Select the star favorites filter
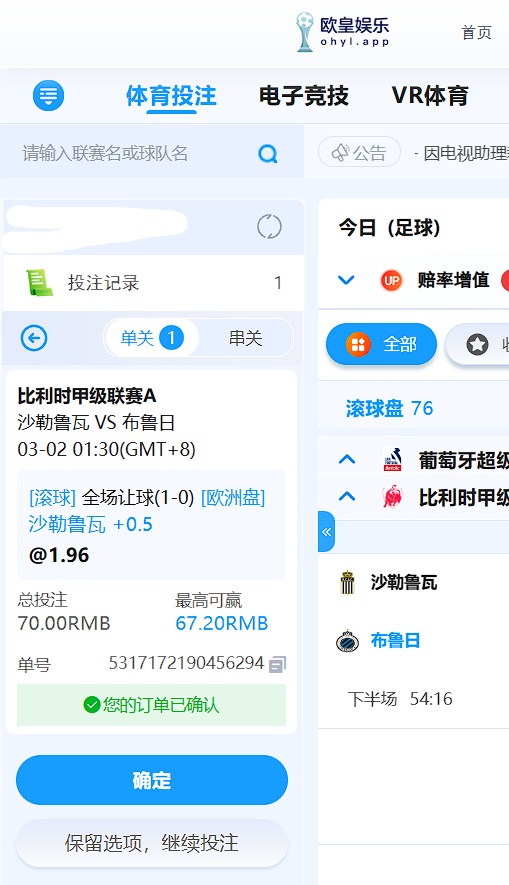The image size is (509, 885). (477, 344)
